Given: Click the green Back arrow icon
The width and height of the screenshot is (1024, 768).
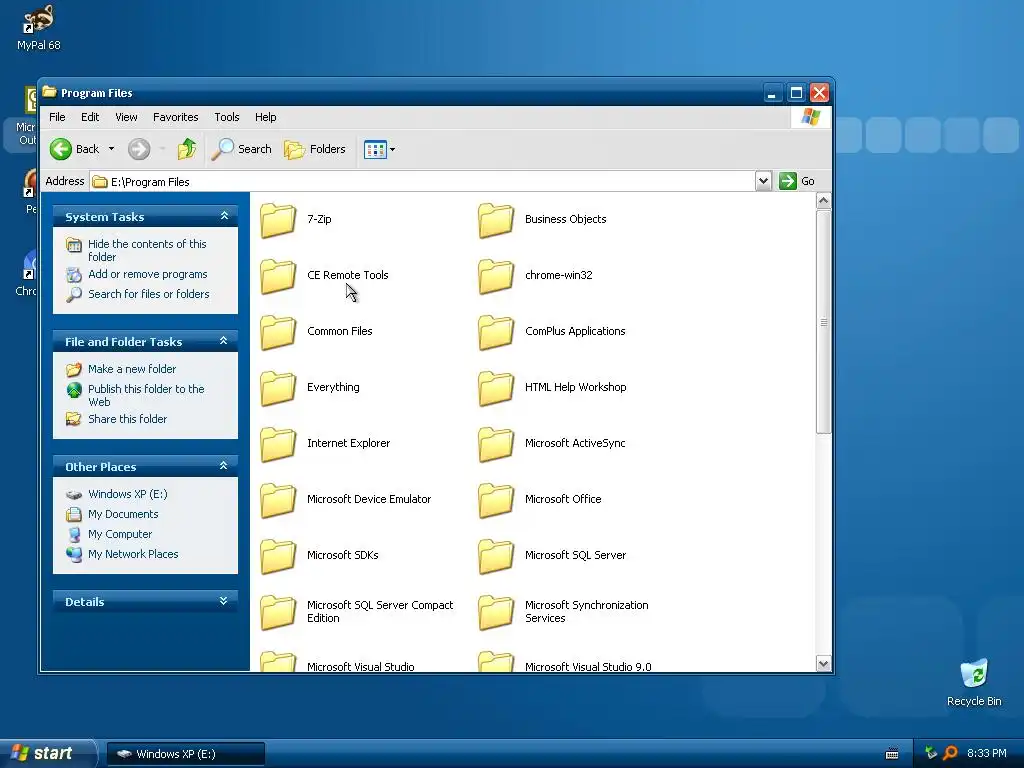Looking at the screenshot, I should coord(61,149).
